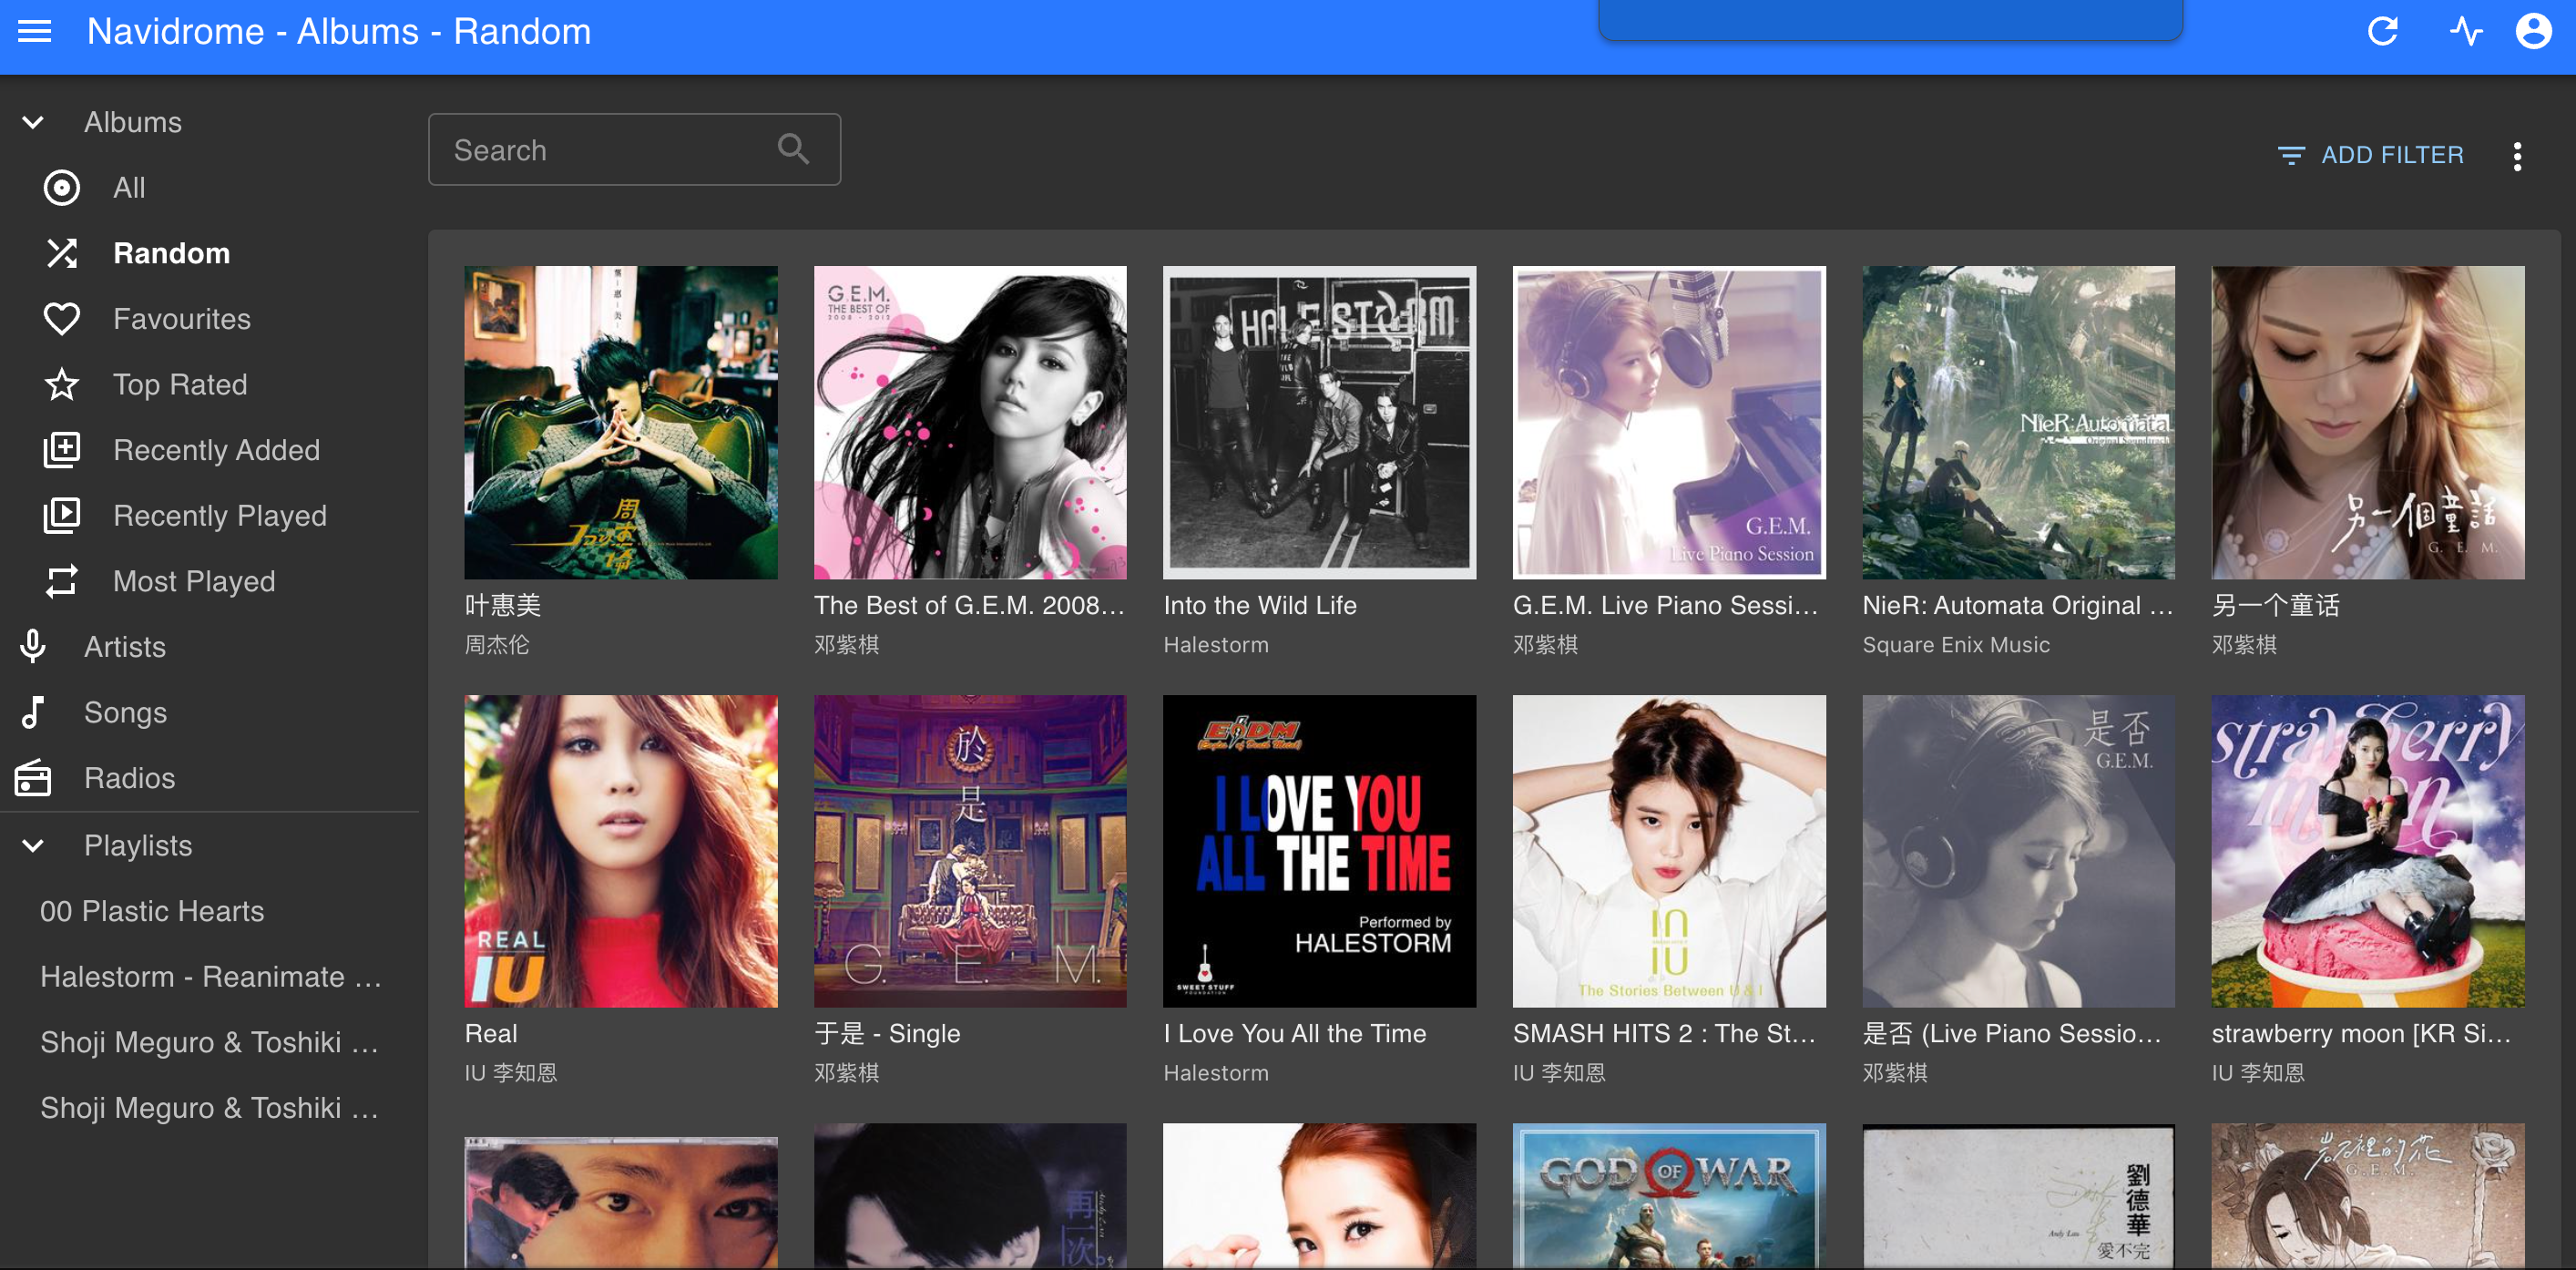
Task: Open the activity pulse icon
Action: [2465, 32]
